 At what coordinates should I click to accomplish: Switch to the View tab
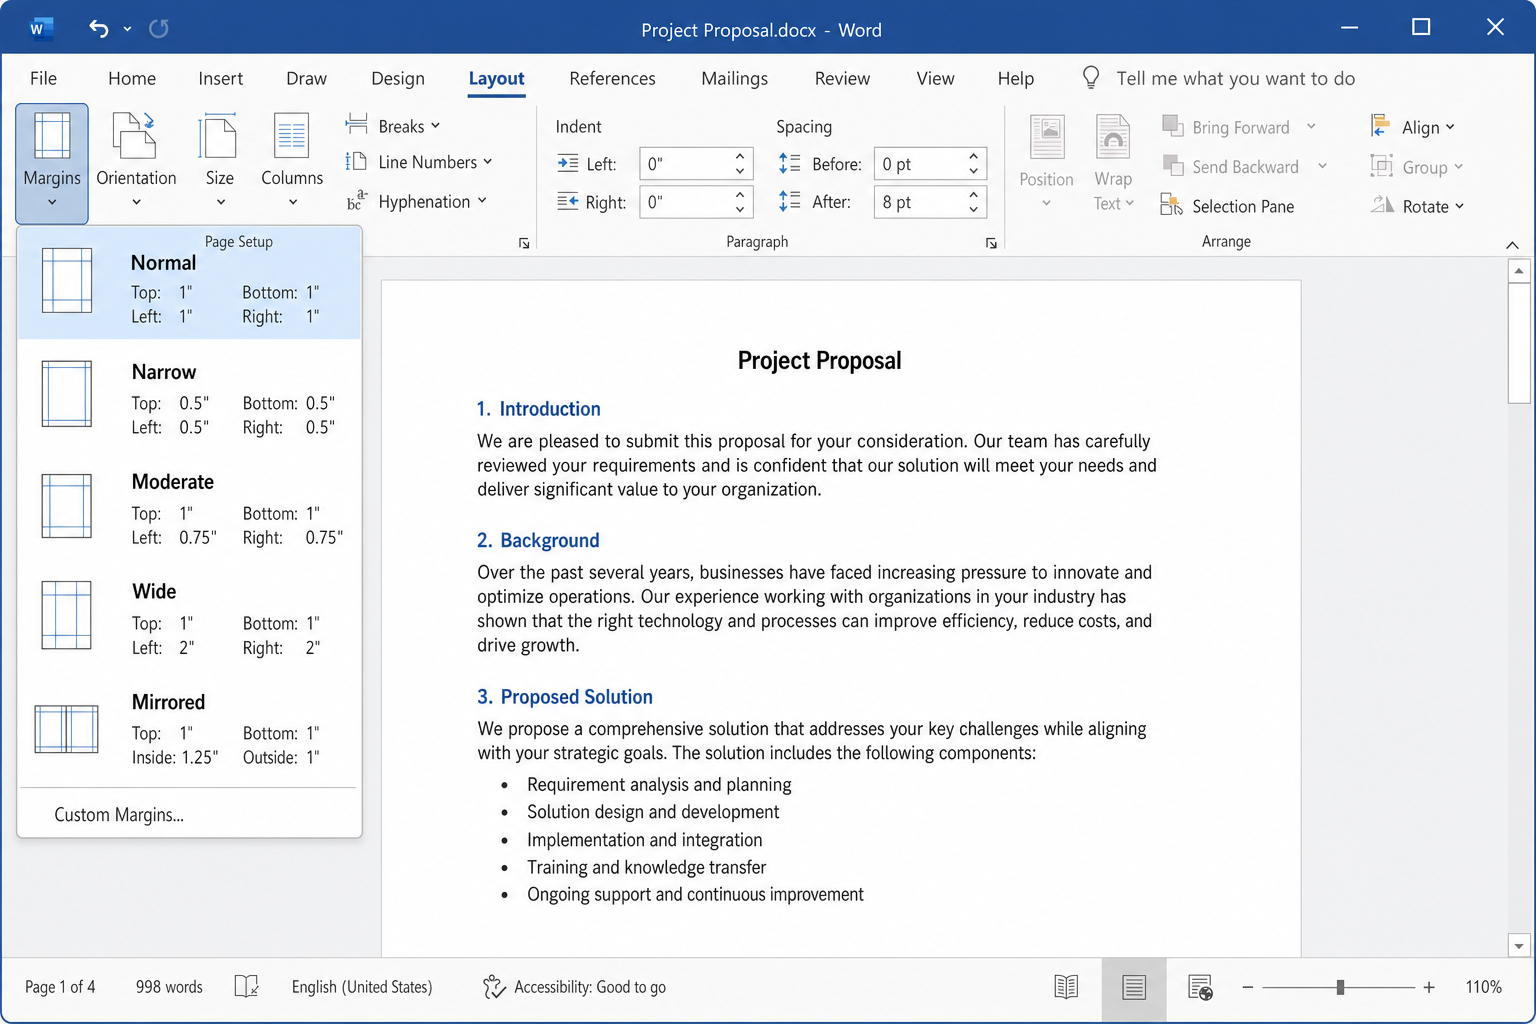[935, 78]
